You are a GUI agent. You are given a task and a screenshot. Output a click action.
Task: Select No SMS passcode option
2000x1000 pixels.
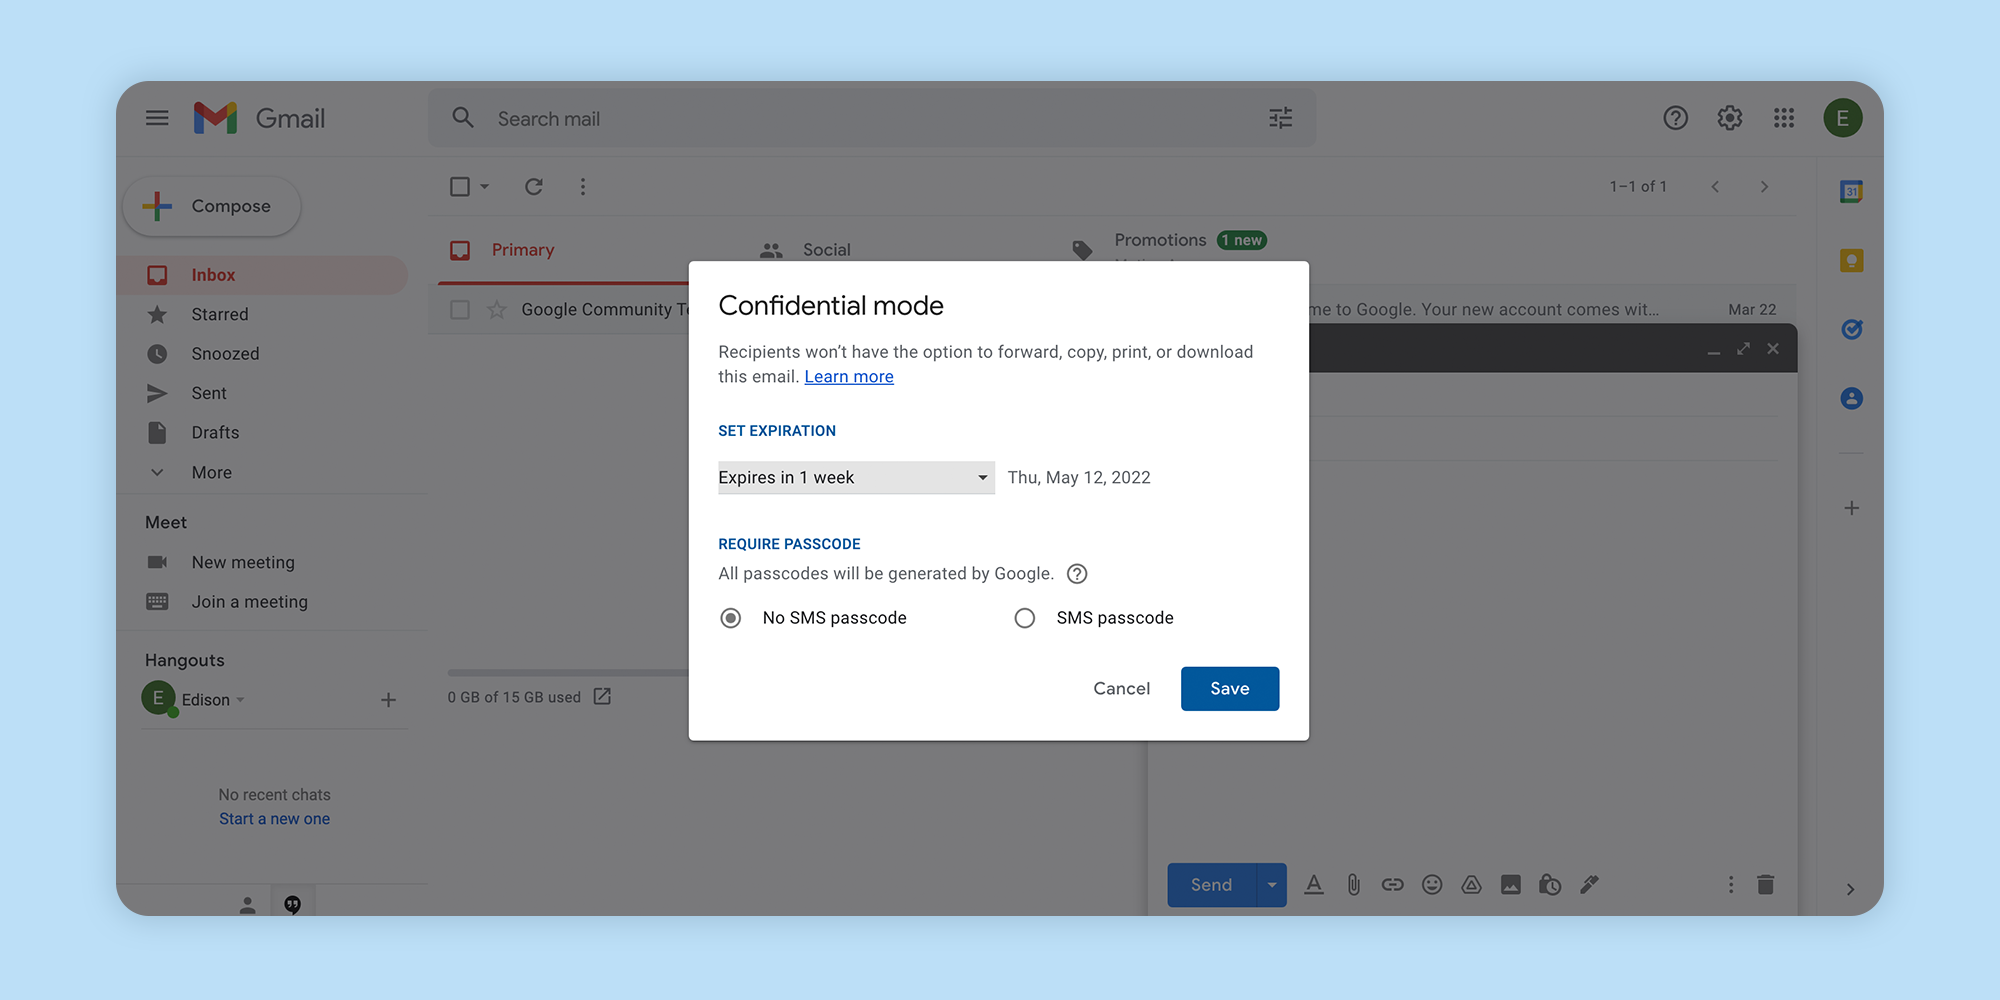click(731, 618)
